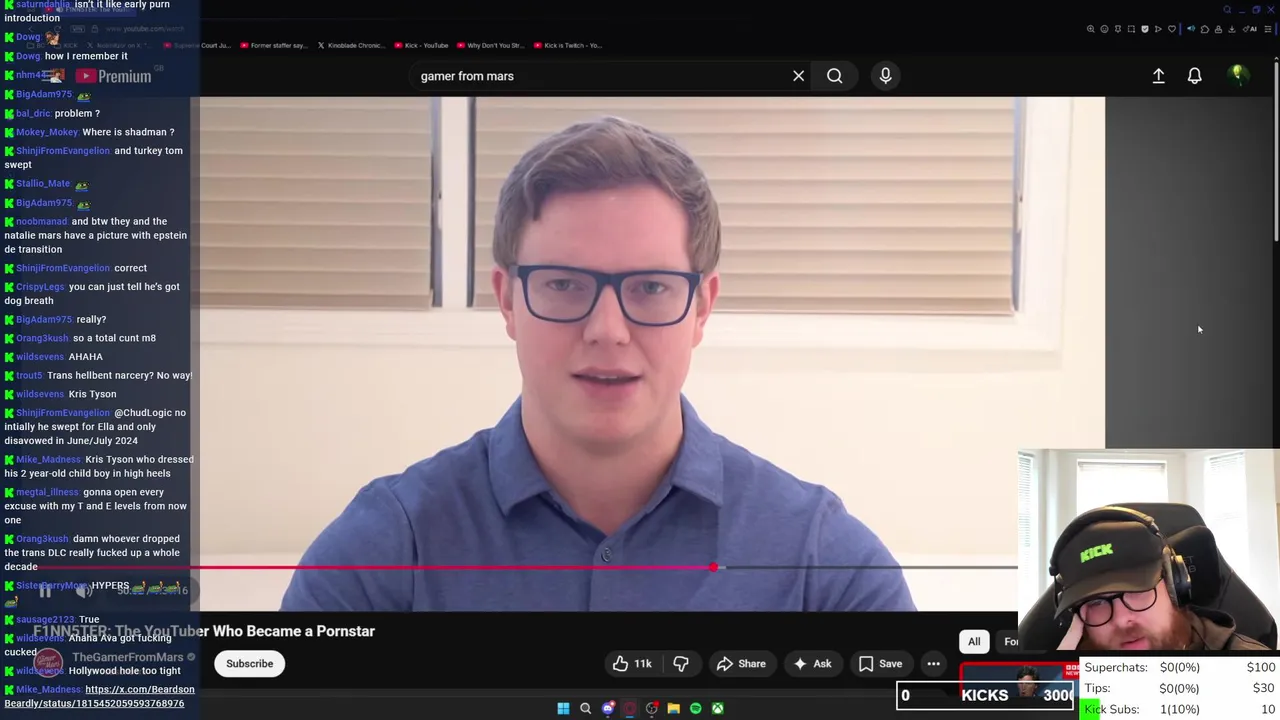The image size is (1280, 720).
Task: Bookmark page with the heart icon
Action: pyautogui.click(x=1172, y=29)
